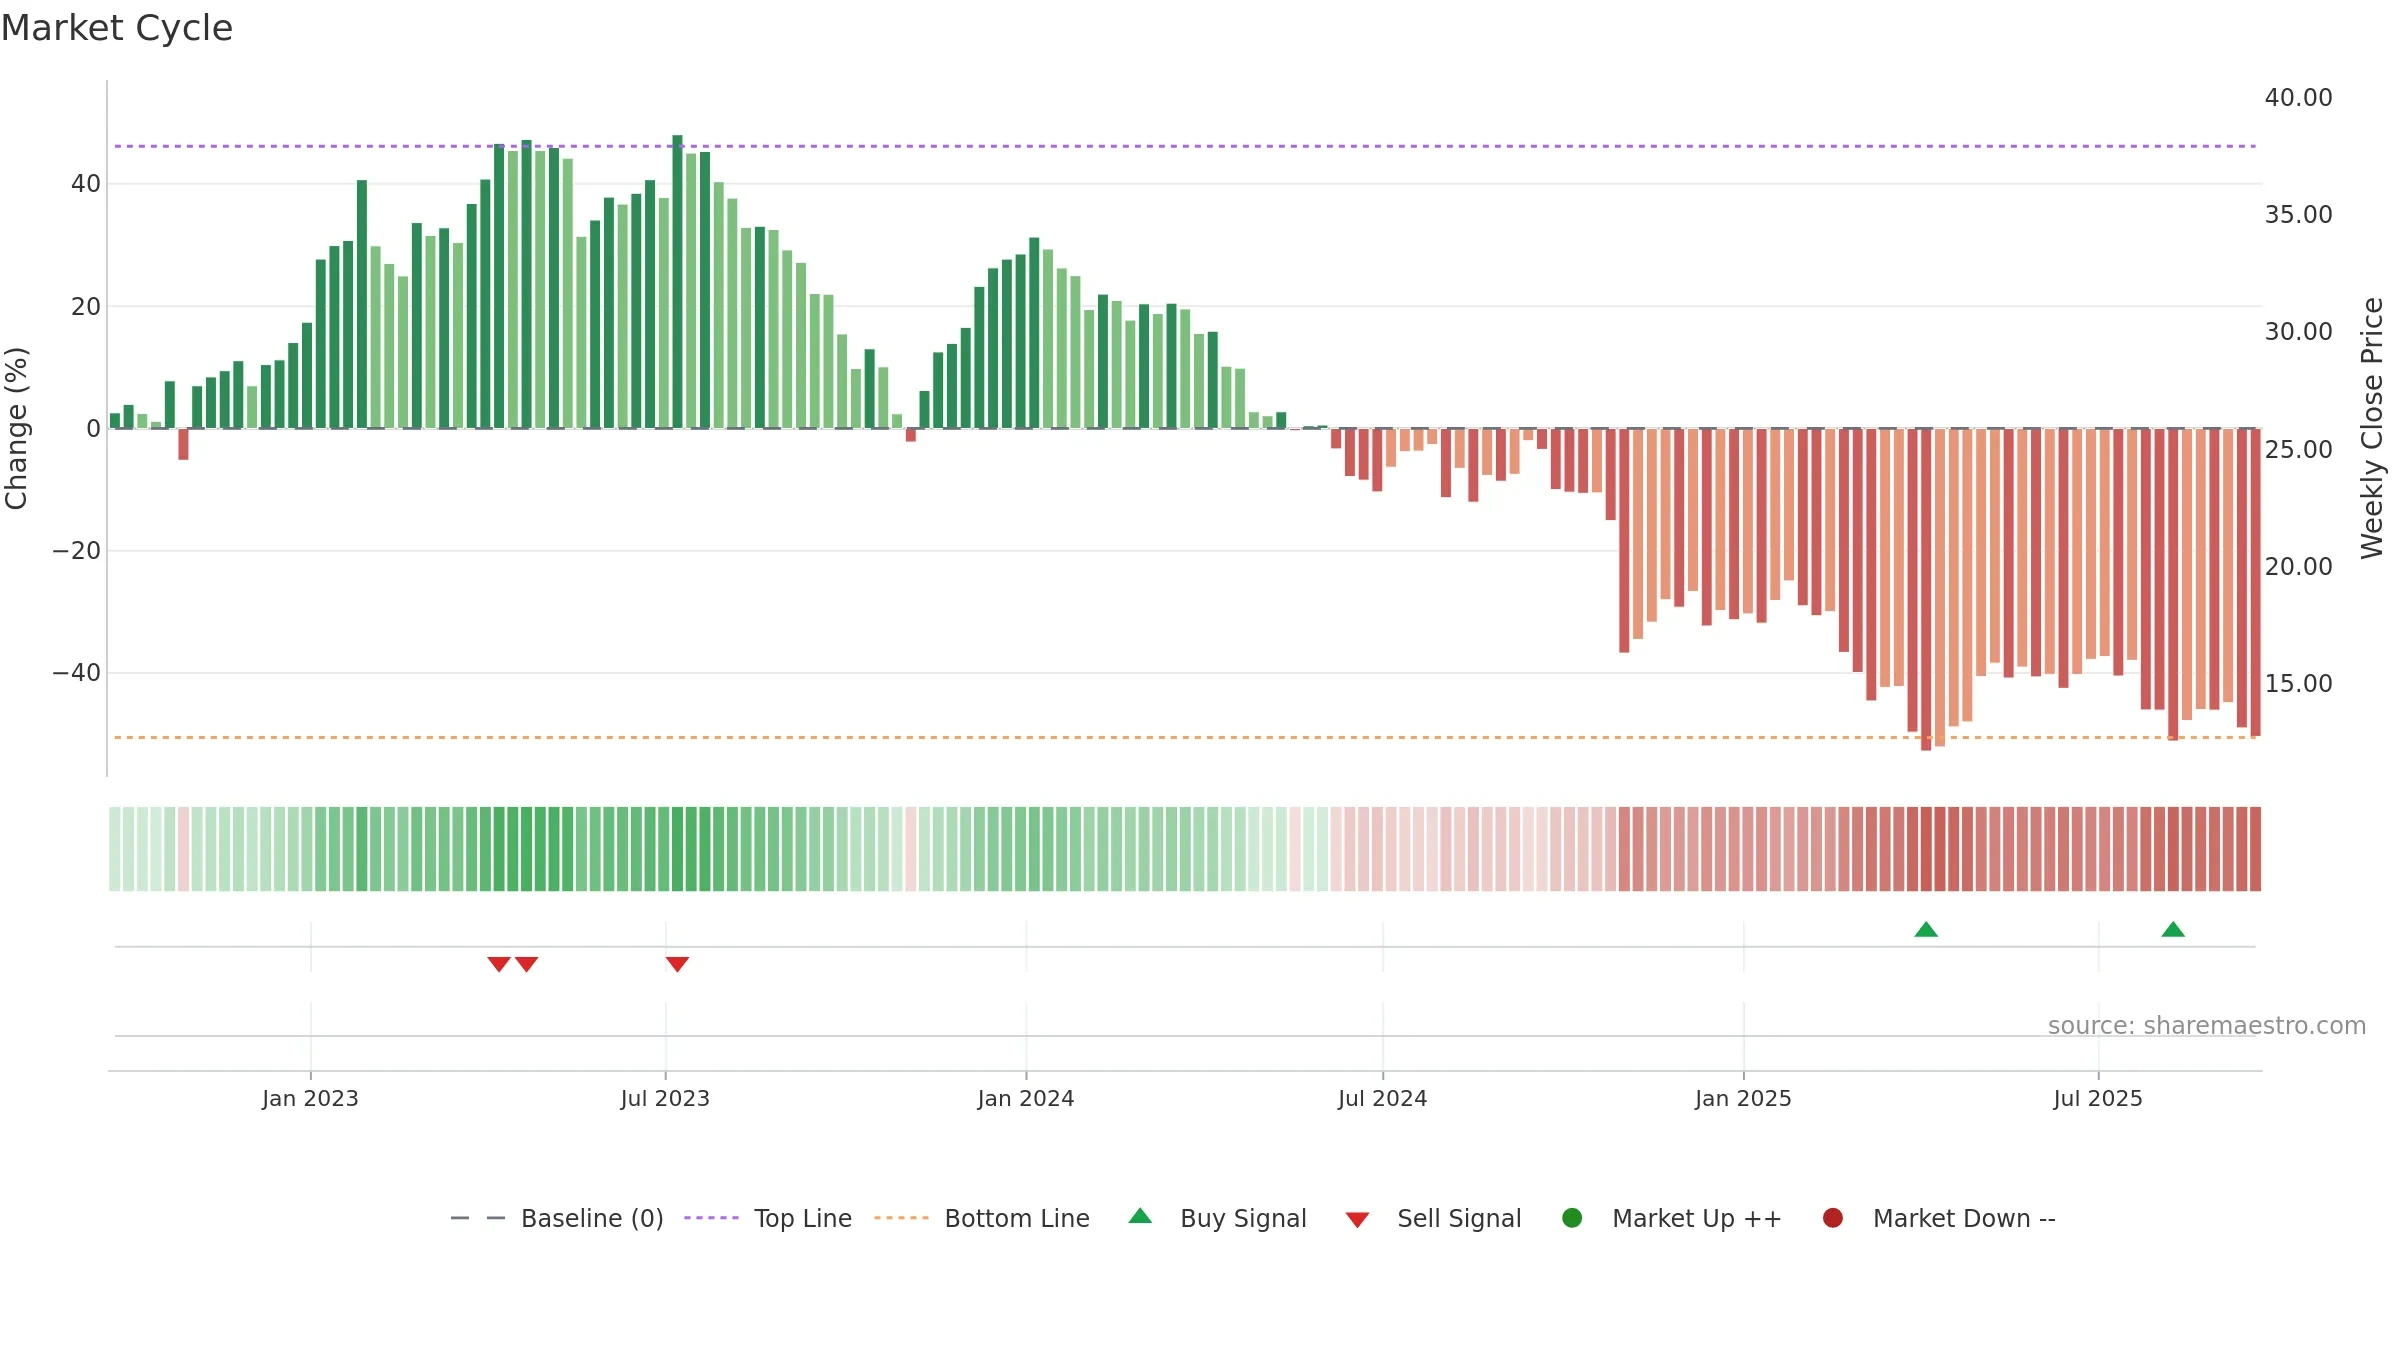The image size is (2400, 1350).
Task: Click the 20.00 right axis value
Action: click(x=2298, y=566)
